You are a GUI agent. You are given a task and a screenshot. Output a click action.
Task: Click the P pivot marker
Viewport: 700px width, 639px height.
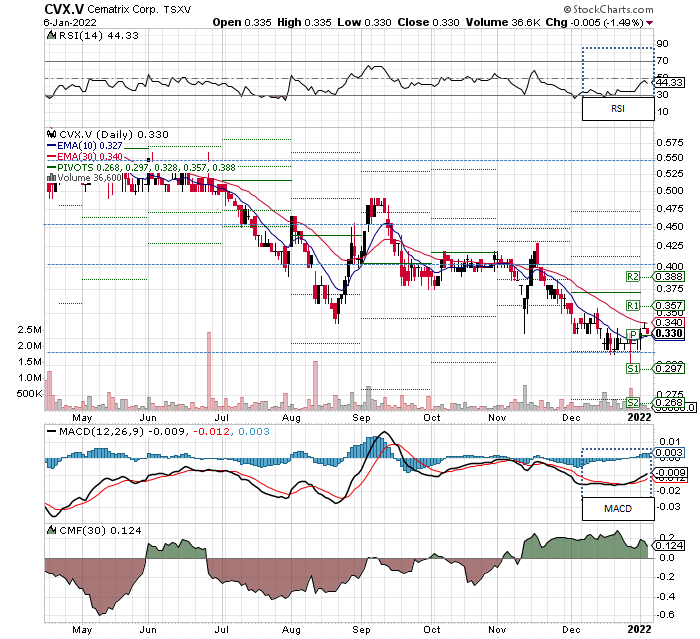pos(633,334)
